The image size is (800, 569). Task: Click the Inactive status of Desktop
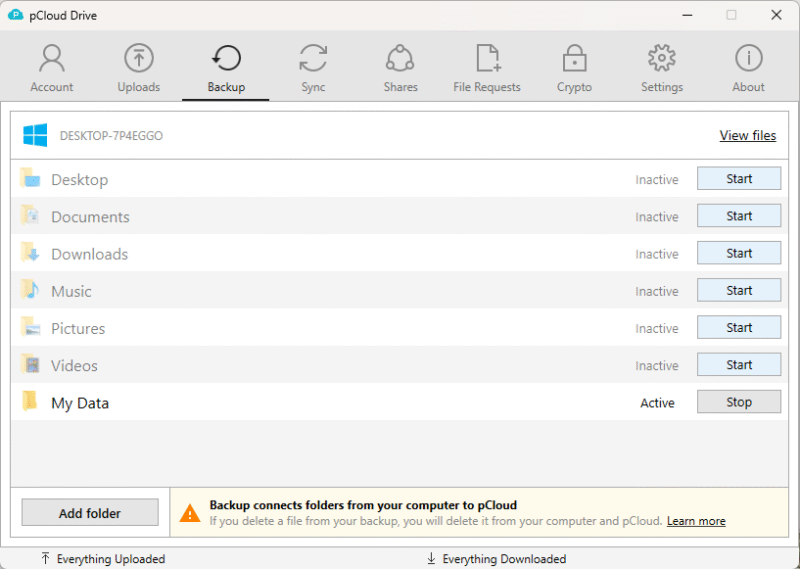[657, 180]
